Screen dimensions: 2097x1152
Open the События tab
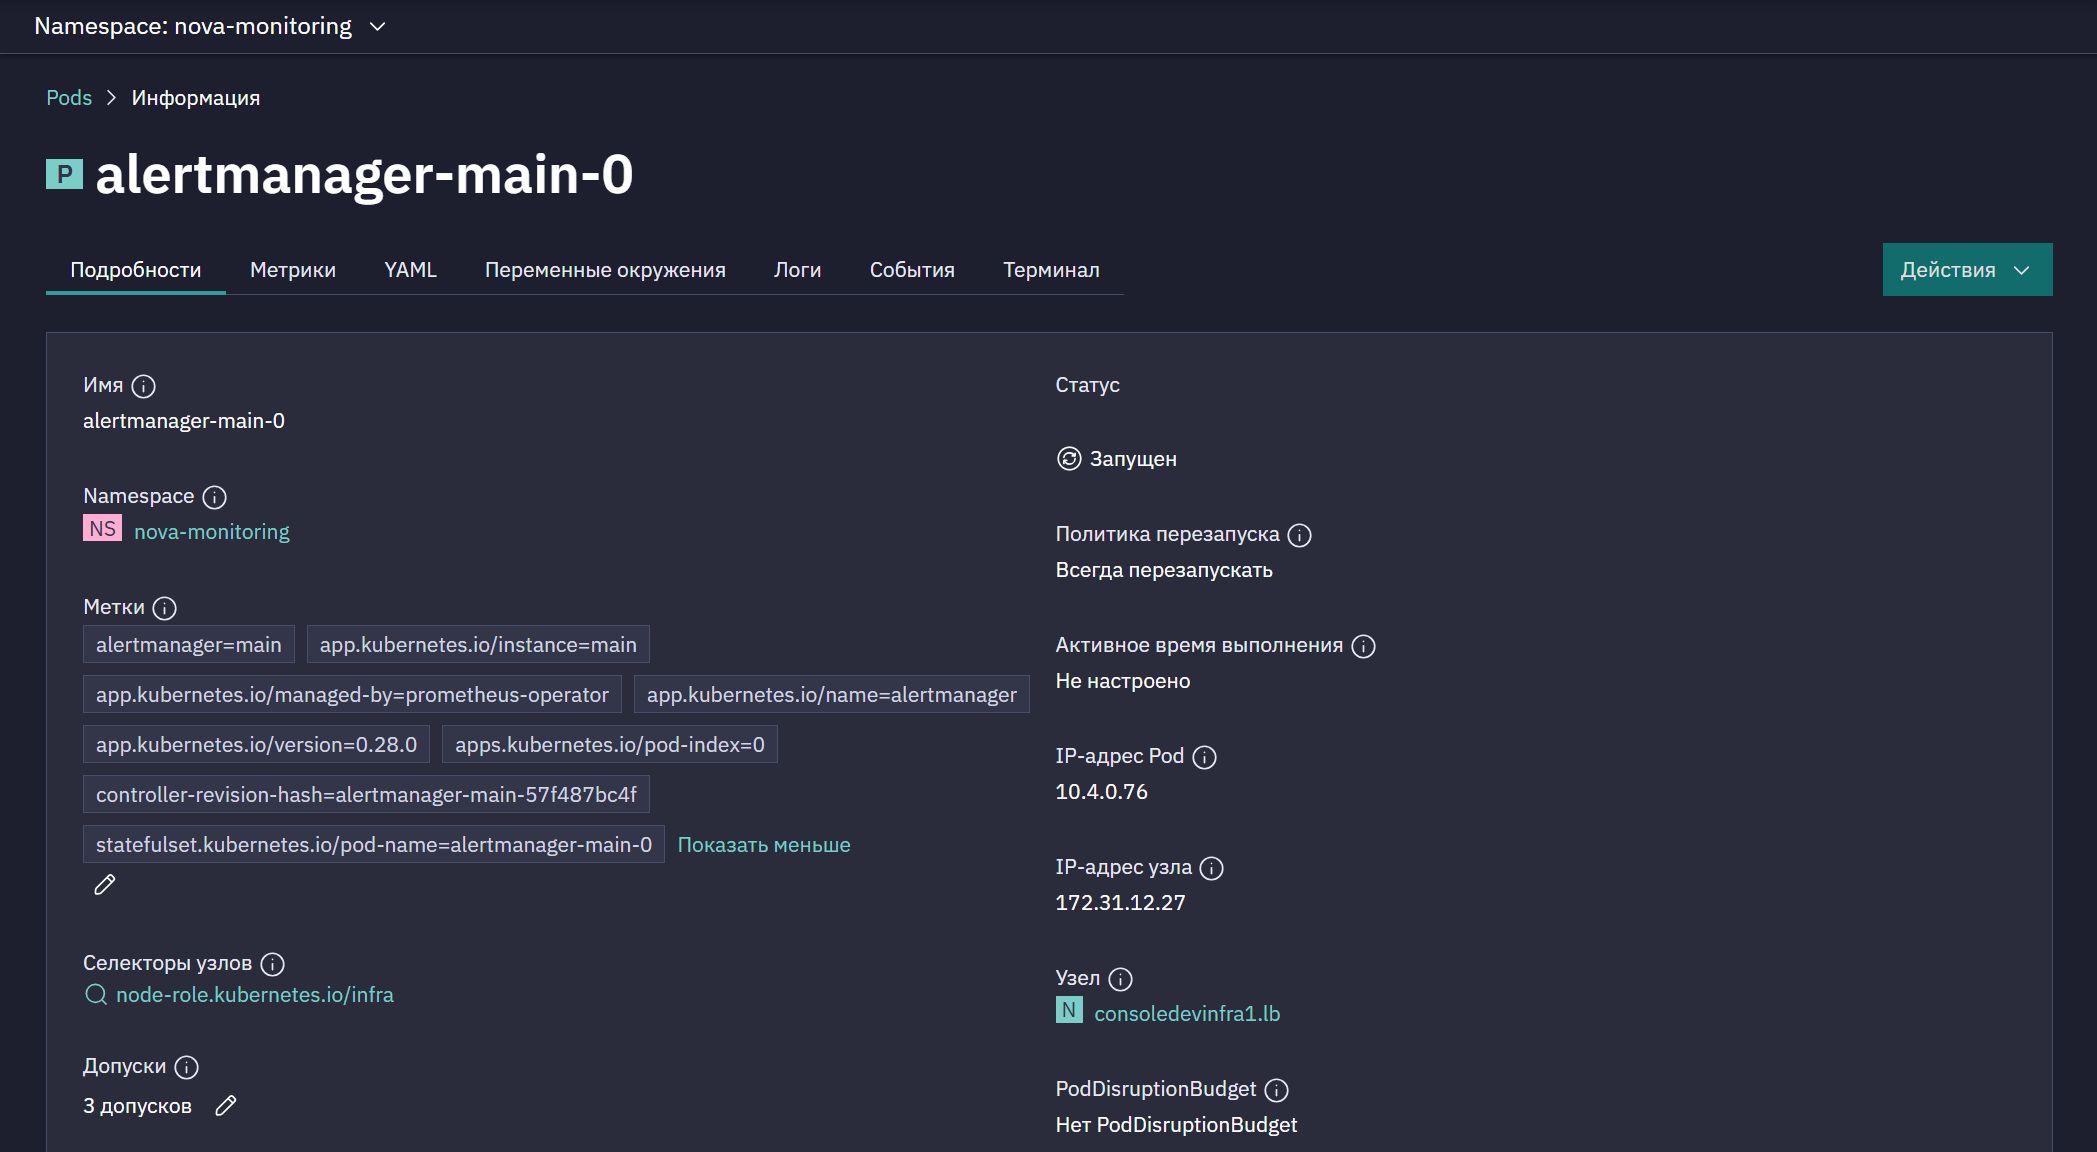tap(912, 270)
